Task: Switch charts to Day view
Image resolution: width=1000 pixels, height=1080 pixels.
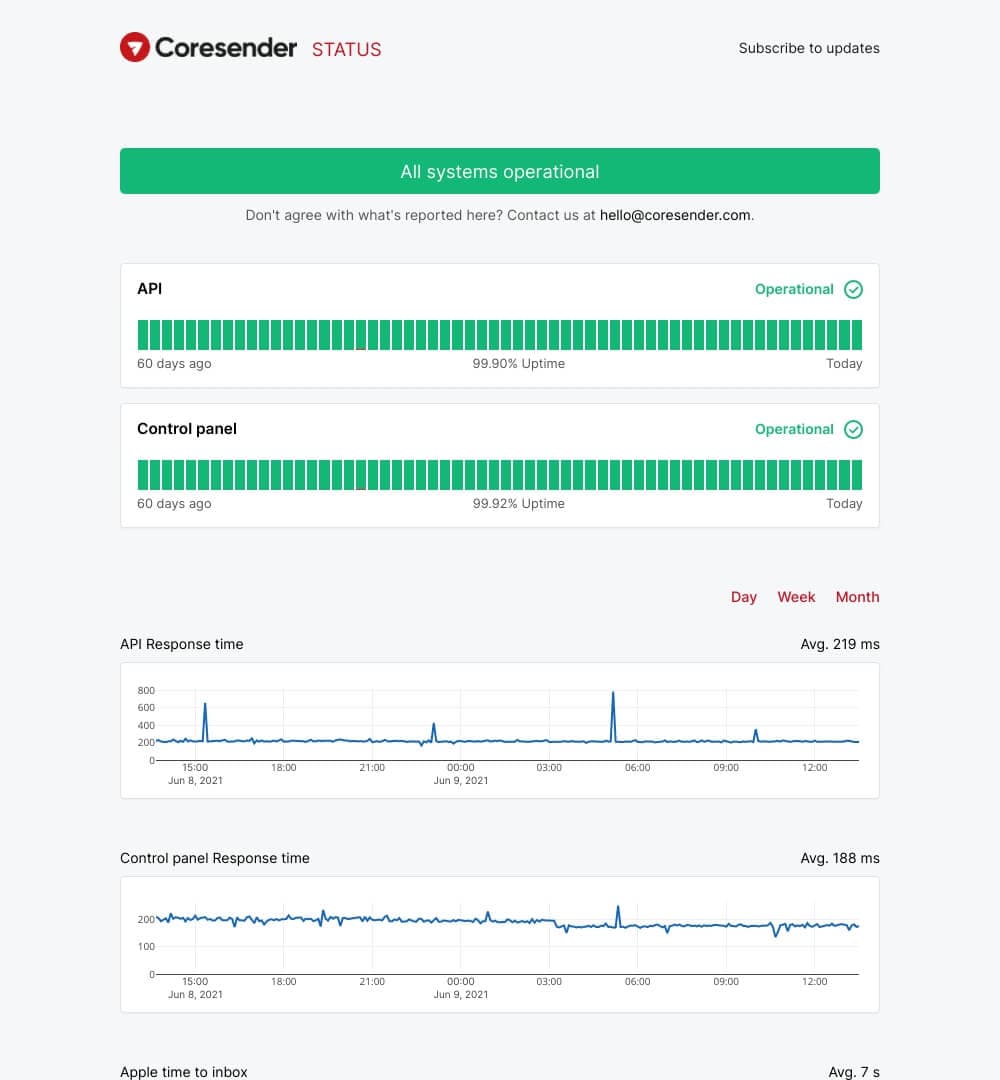Action: point(743,597)
